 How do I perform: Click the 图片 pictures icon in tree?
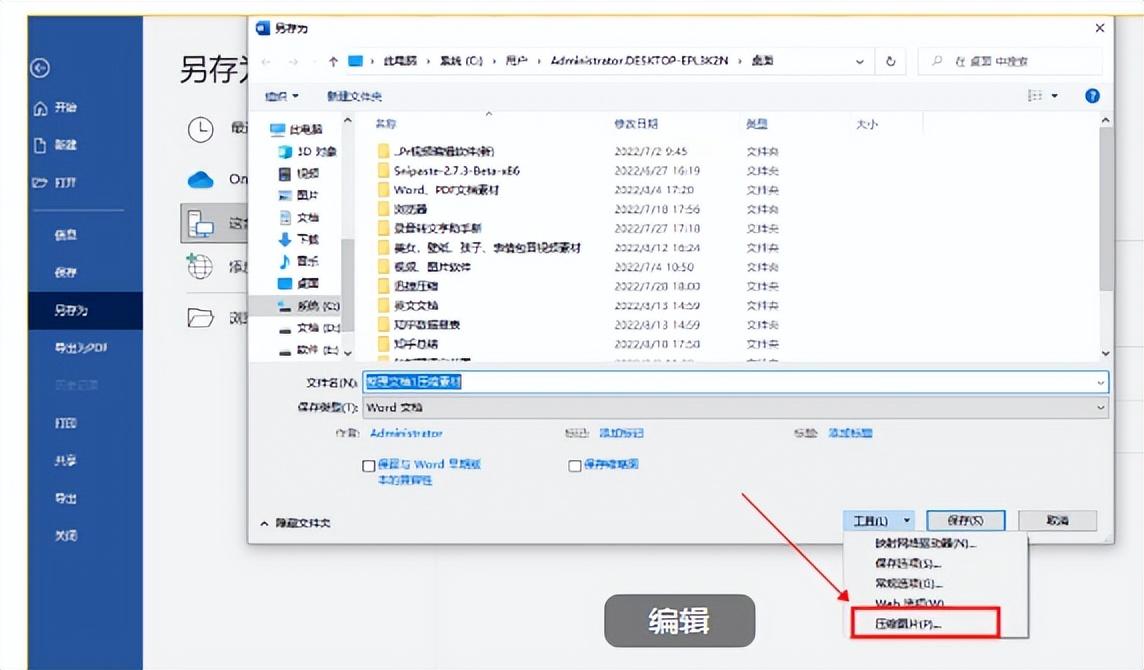tap(285, 196)
